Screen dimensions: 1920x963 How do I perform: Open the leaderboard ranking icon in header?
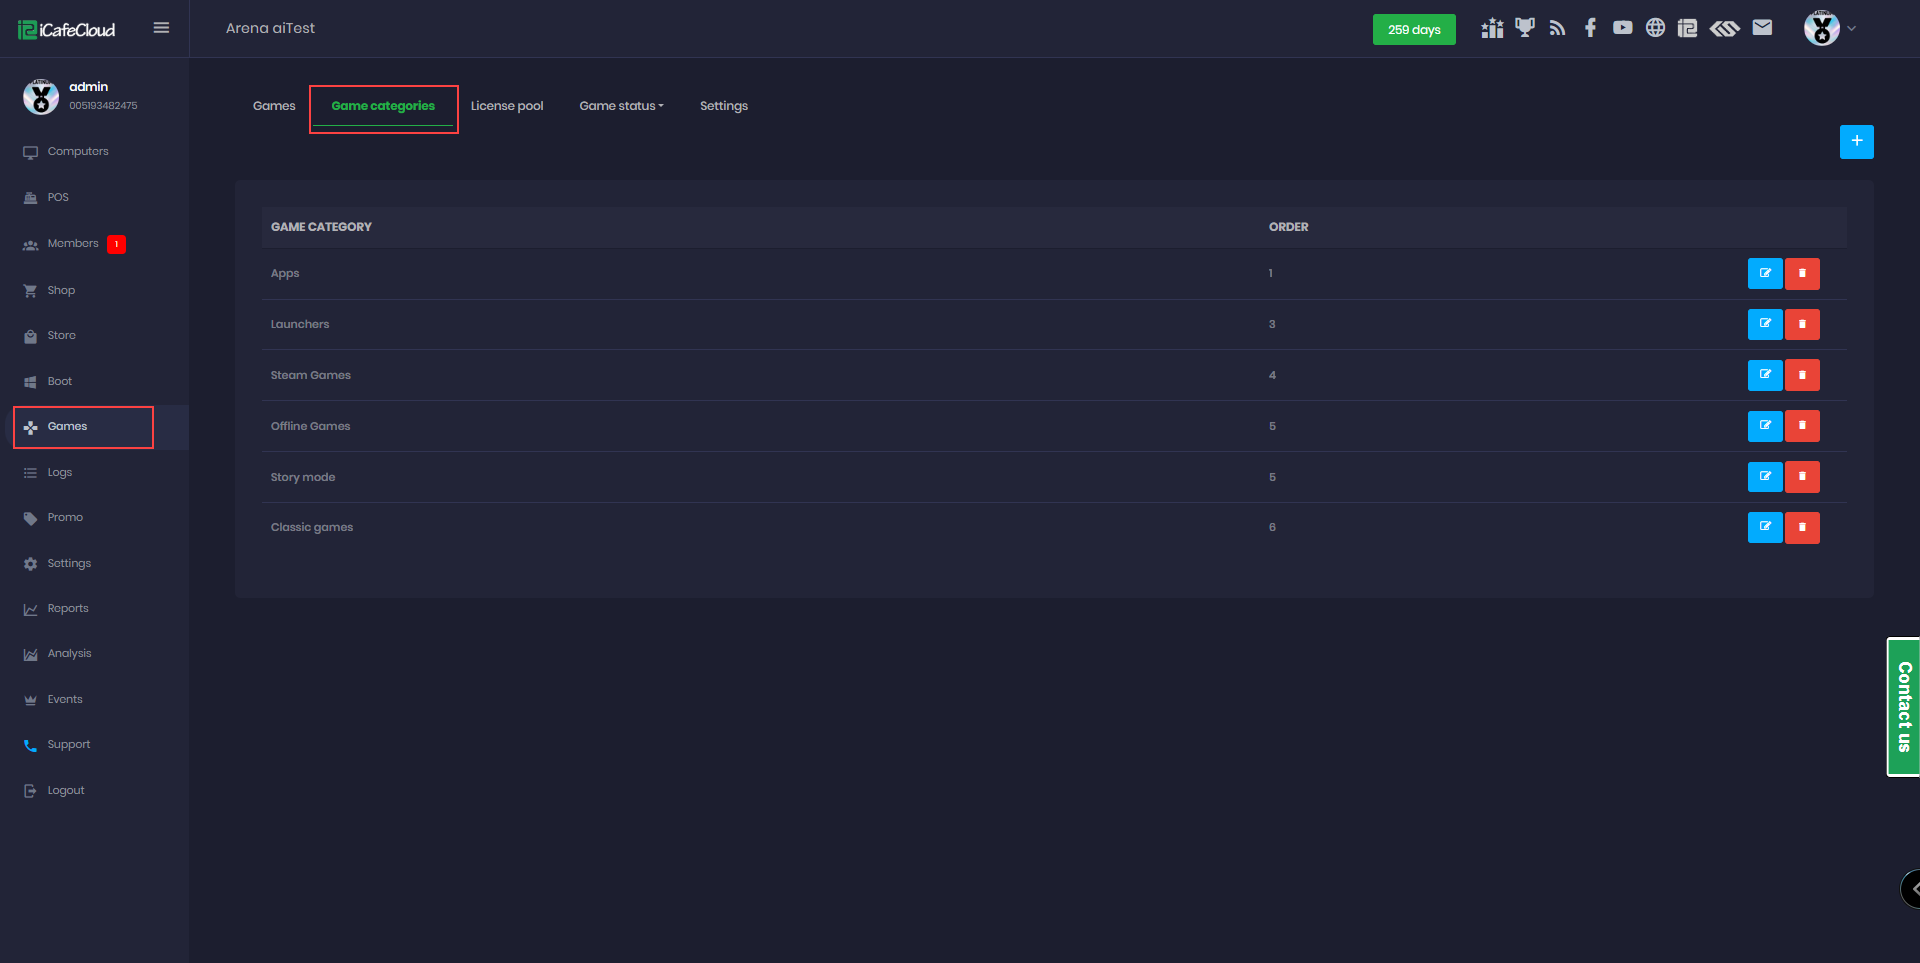click(x=1492, y=28)
